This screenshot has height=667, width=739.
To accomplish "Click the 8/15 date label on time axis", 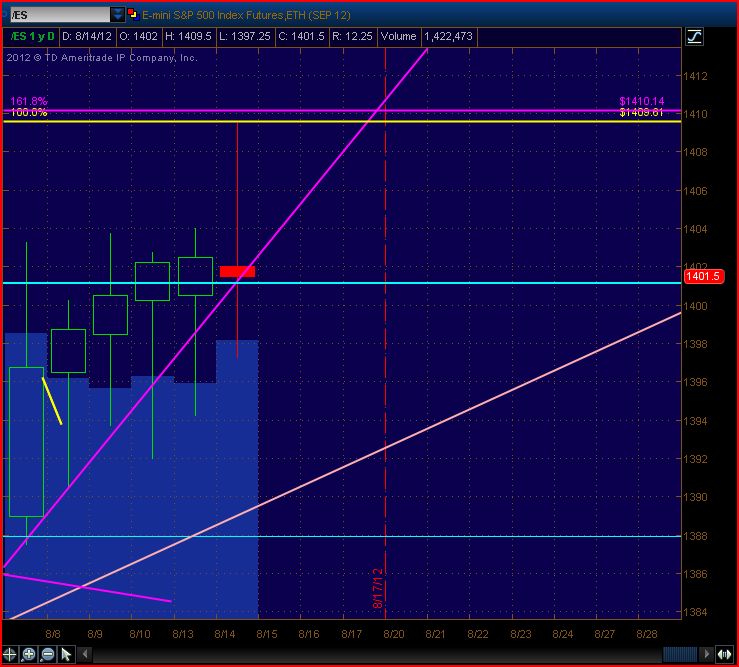I will click(267, 634).
